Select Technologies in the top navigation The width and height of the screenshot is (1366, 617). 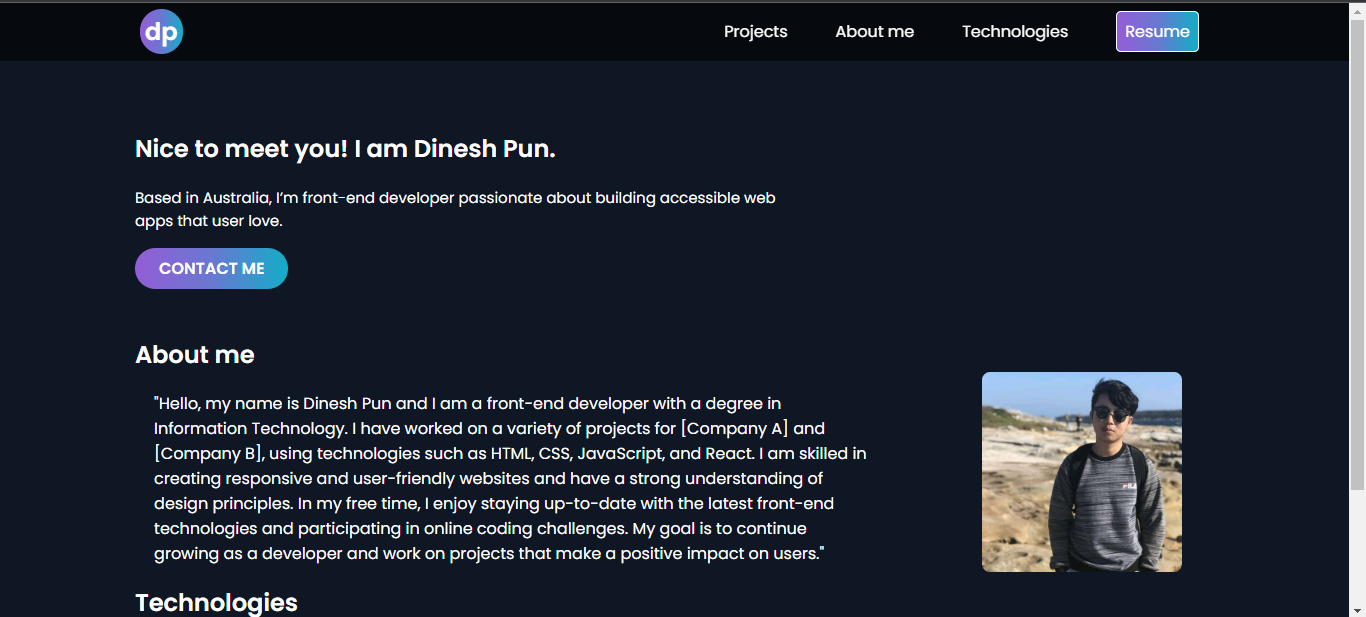(x=1015, y=31)
